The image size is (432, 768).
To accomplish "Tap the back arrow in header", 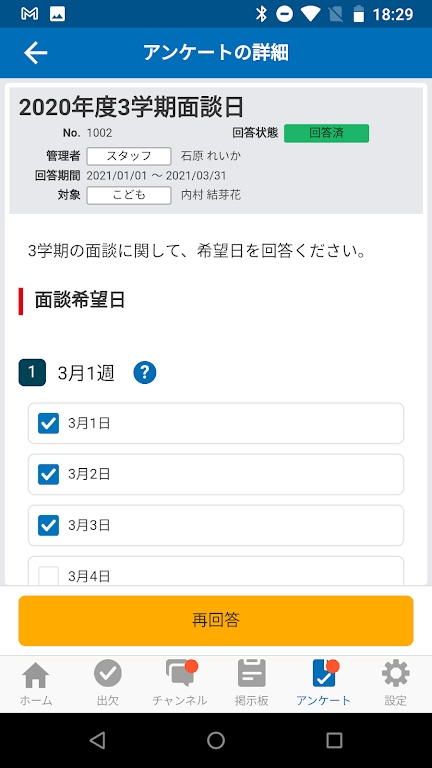I will 36,52.
